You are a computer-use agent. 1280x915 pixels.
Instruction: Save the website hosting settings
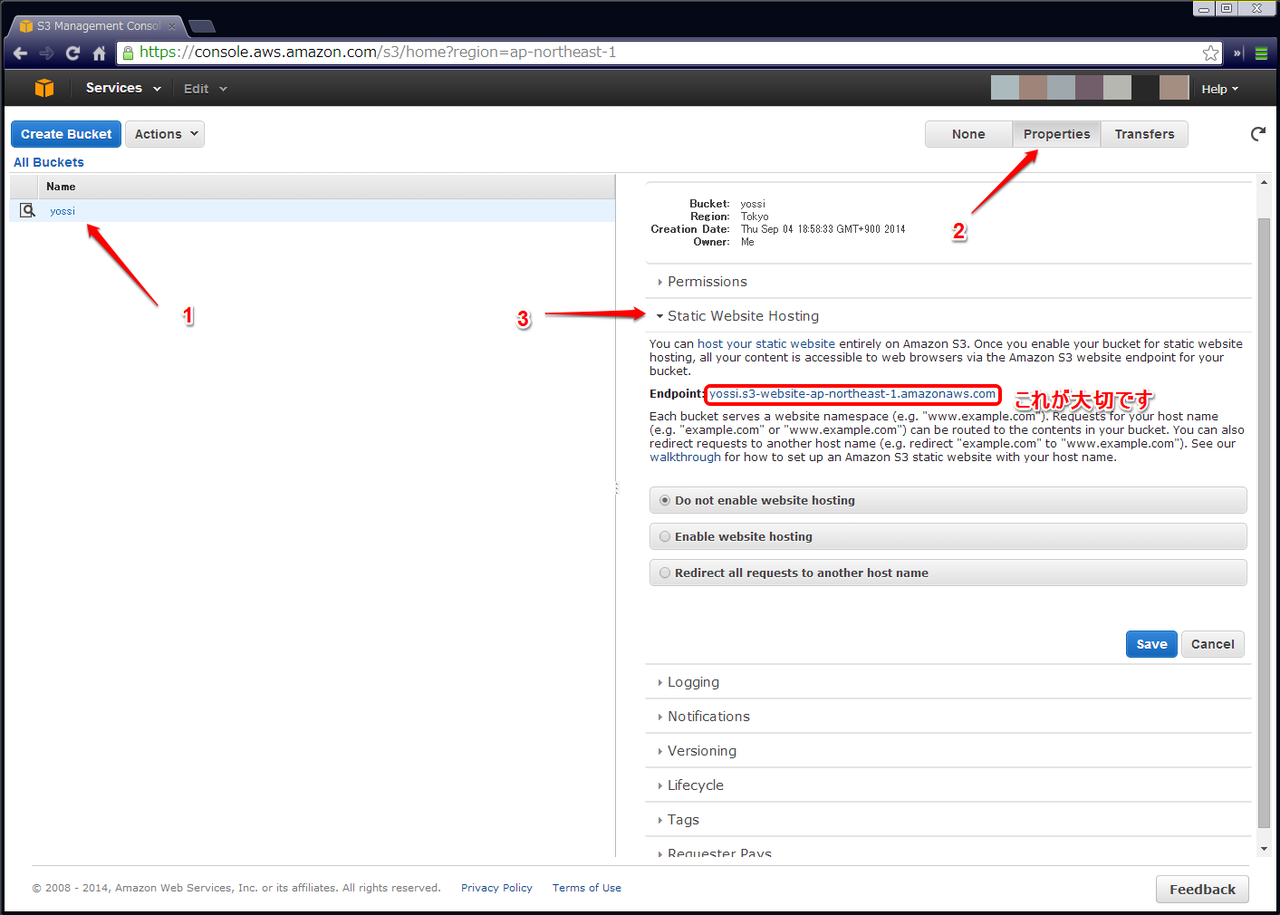(1151, 644)
